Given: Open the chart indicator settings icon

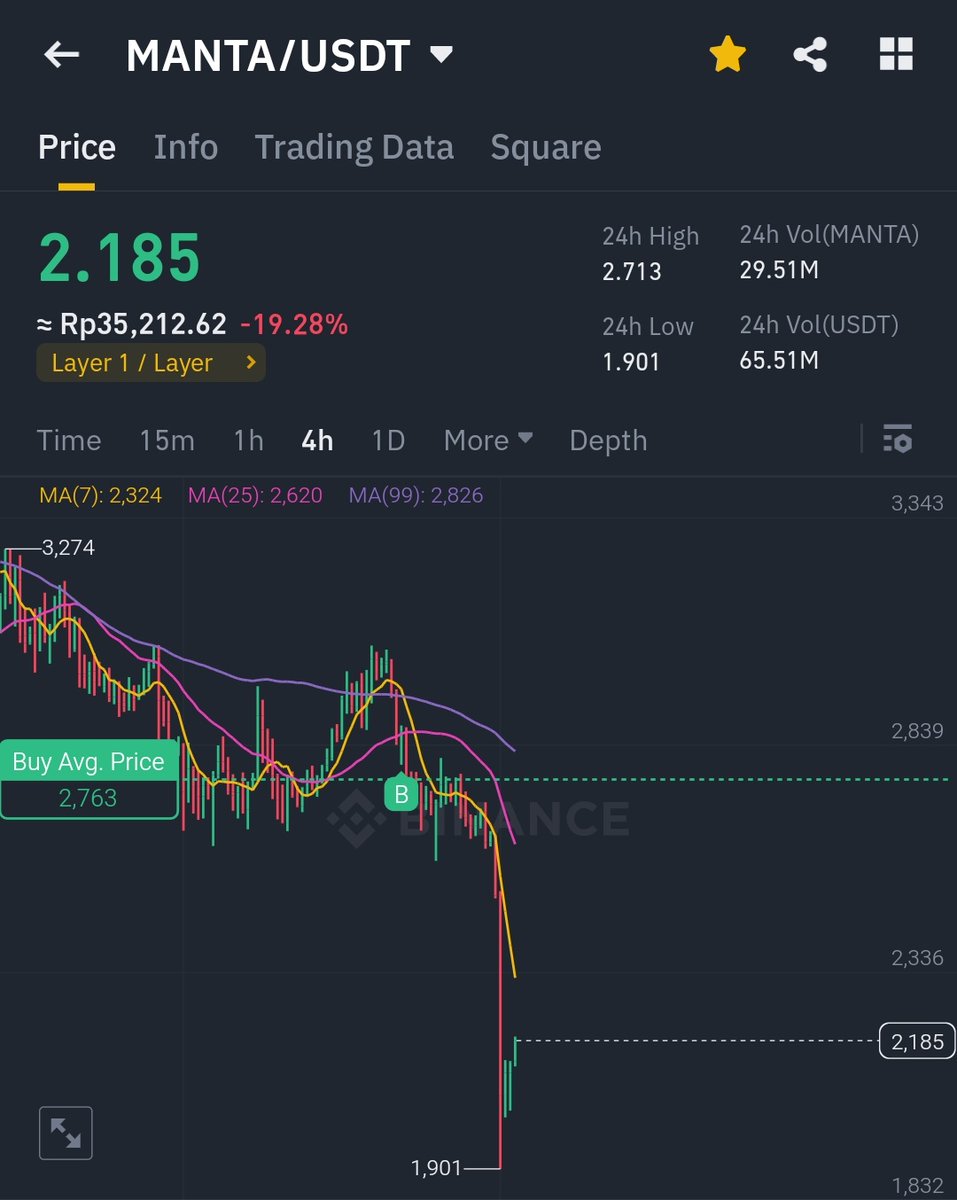Looking at the screenshot, I should [897, 439].
